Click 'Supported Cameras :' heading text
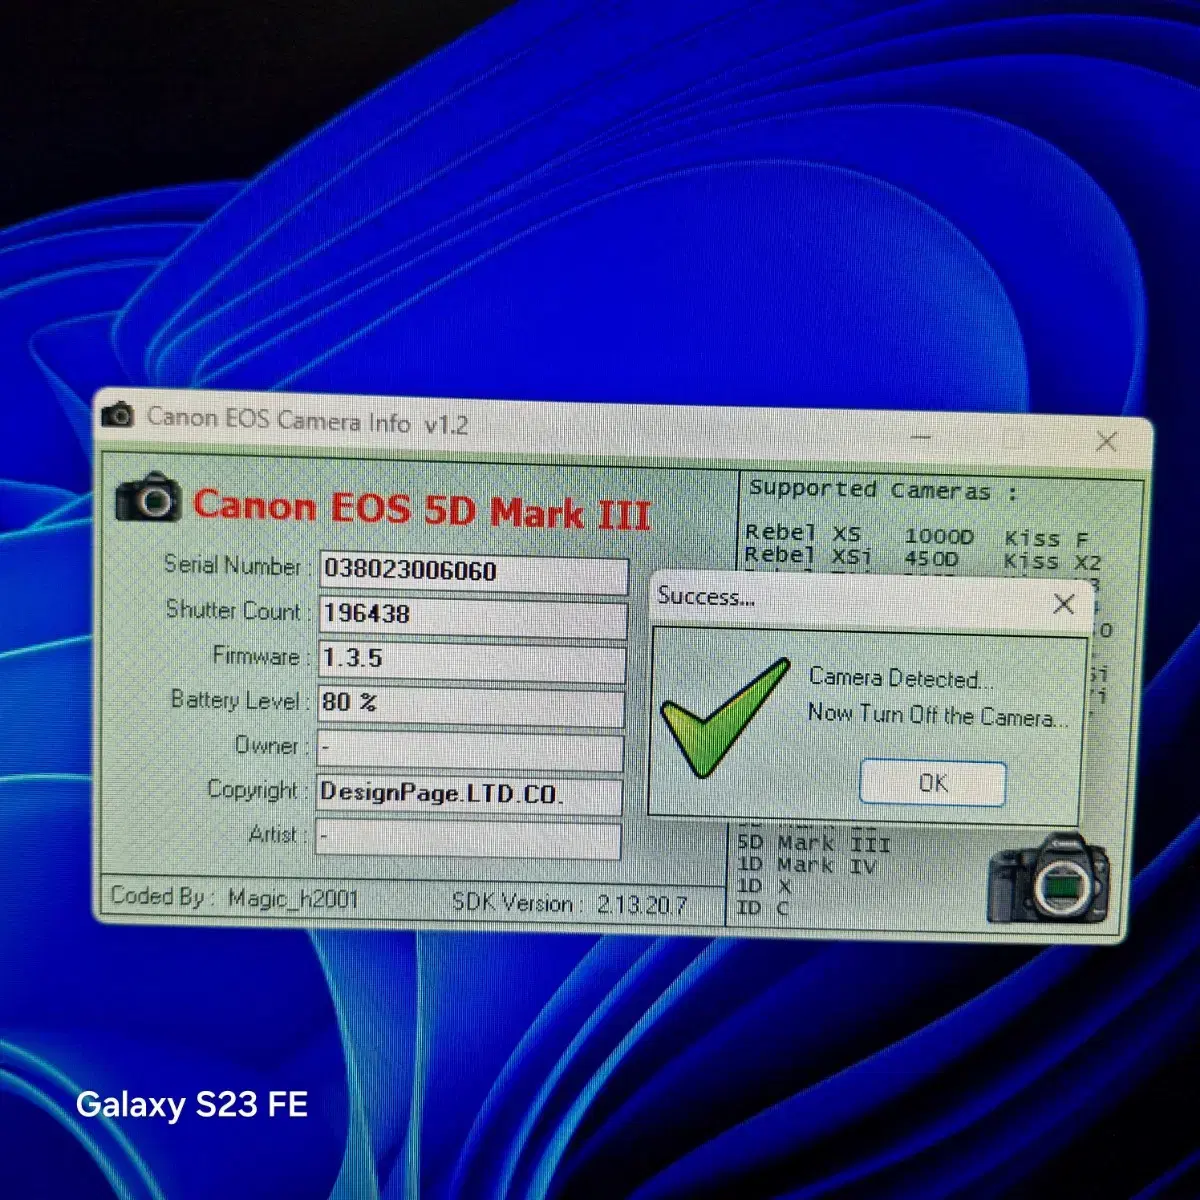 point(883,490)
